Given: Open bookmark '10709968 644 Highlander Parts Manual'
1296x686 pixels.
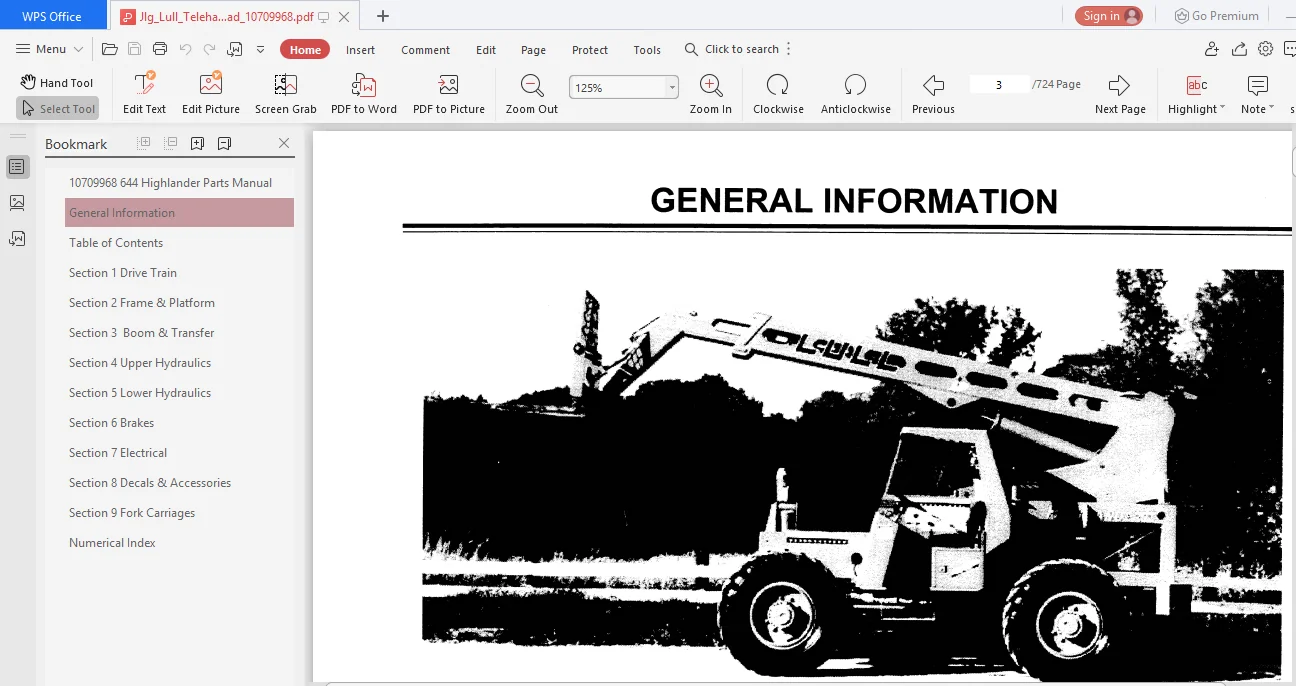Looking at the screenshot, I should pyautogui.click(x=170, y=183).
